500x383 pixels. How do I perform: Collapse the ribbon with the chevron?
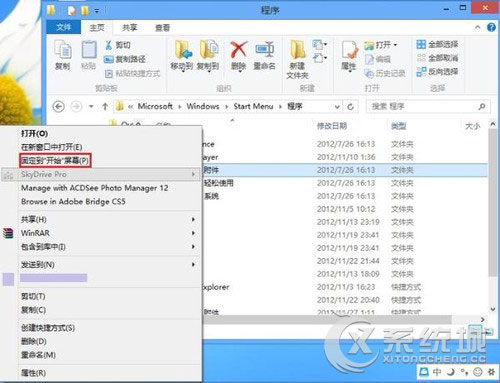(x=478, y=27)
